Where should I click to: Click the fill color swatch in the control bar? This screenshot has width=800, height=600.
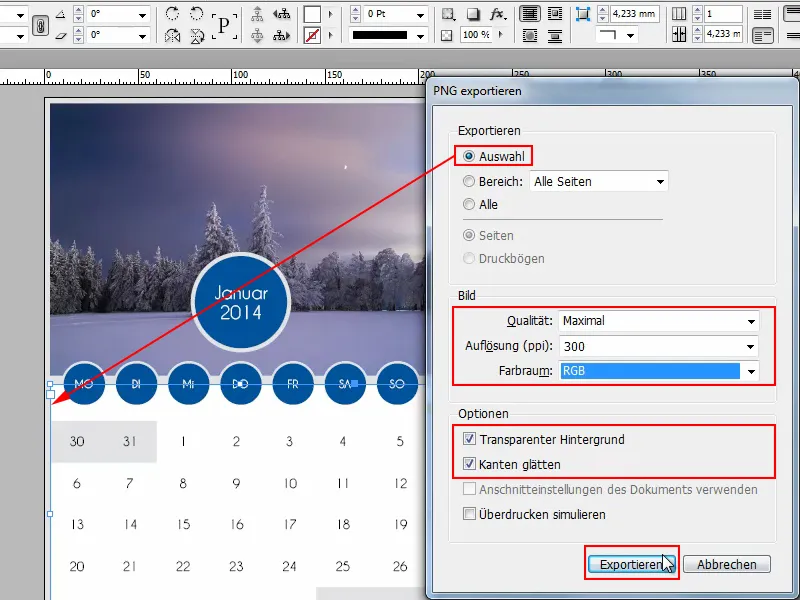coord(312,14)
